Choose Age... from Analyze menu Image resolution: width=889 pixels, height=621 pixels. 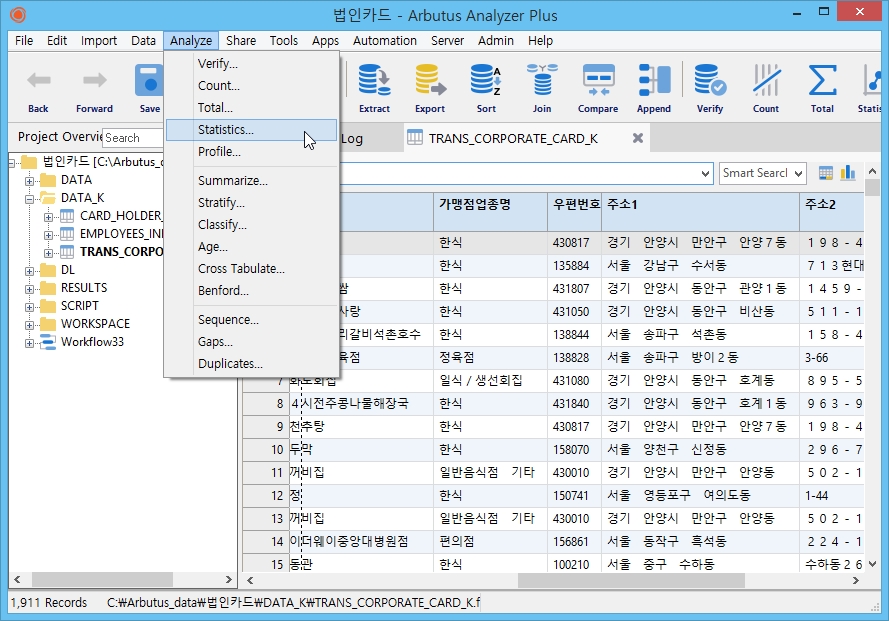(251, 247)
